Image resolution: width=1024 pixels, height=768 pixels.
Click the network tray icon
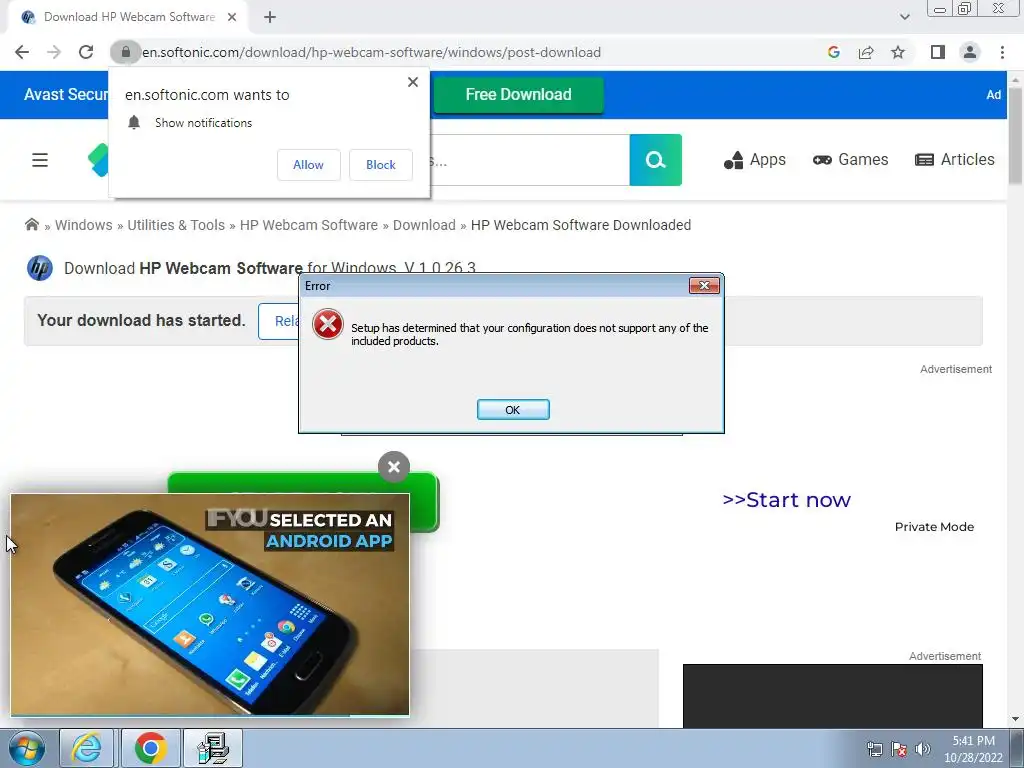[875, 749]
